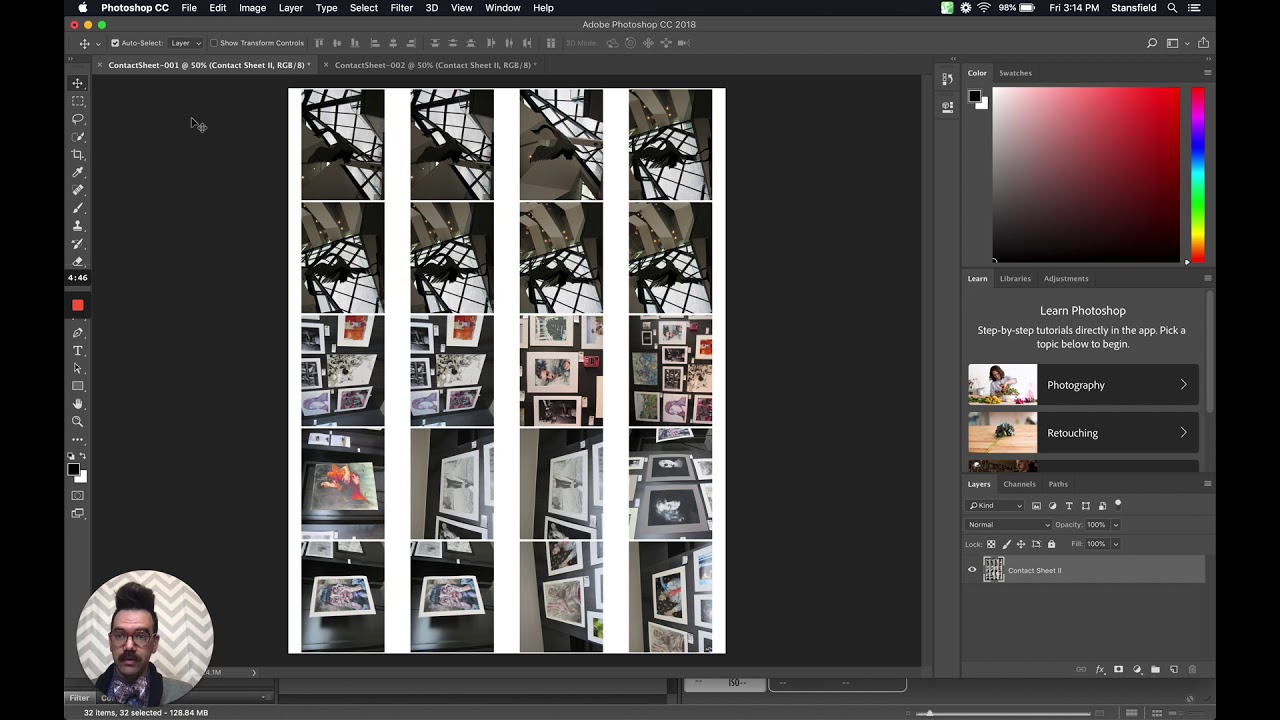Viewport: 1280px width, 720px height.
Task: Delete layer with trash icon
Action: click(x=1192, y=670)
